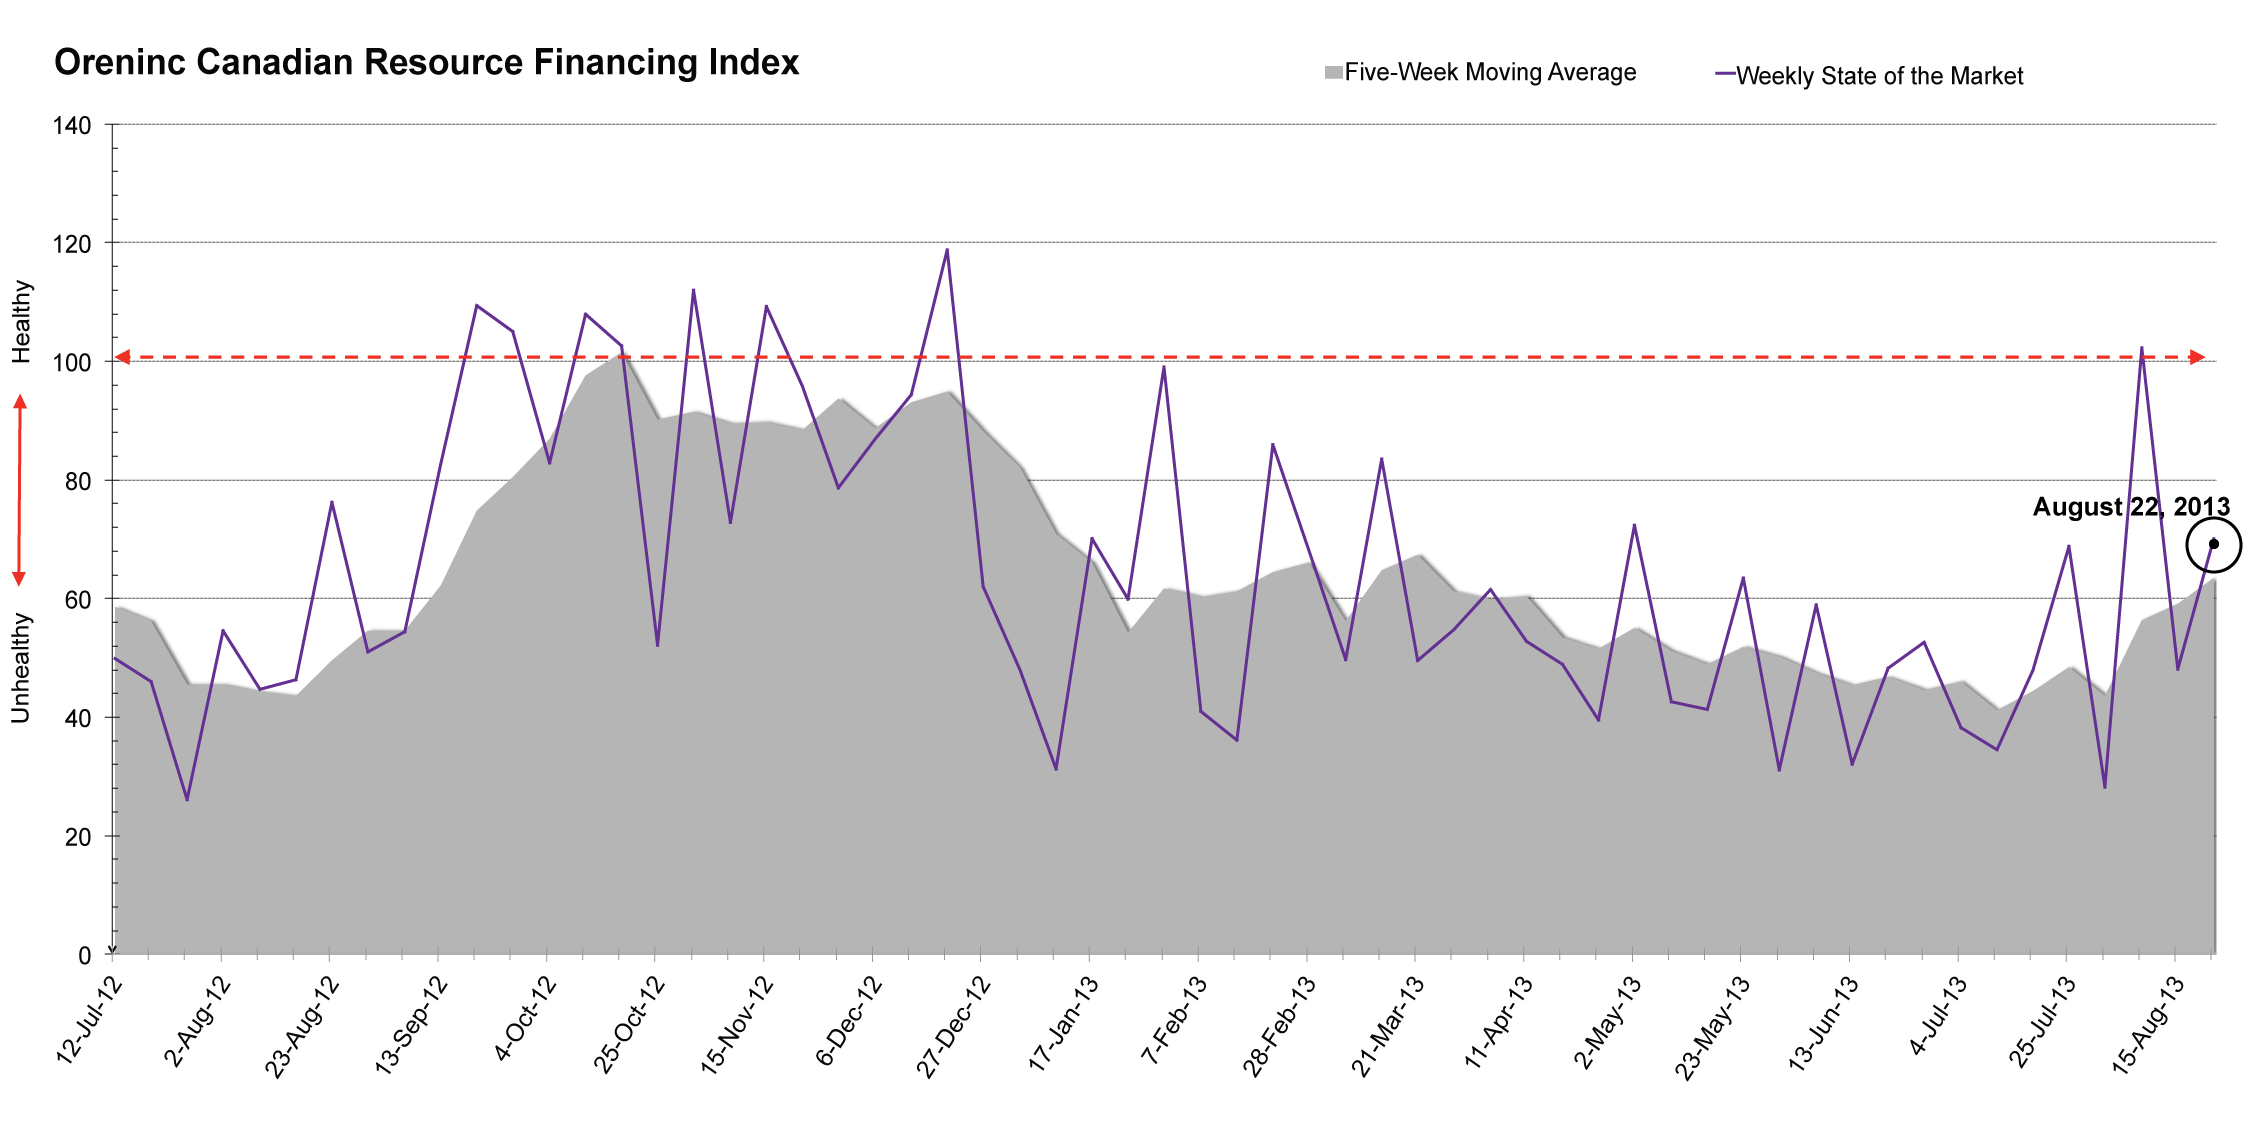Click the y-axis value 120
The height and width of the screenshot is (1140, 2244).
(x=72, y=244)
